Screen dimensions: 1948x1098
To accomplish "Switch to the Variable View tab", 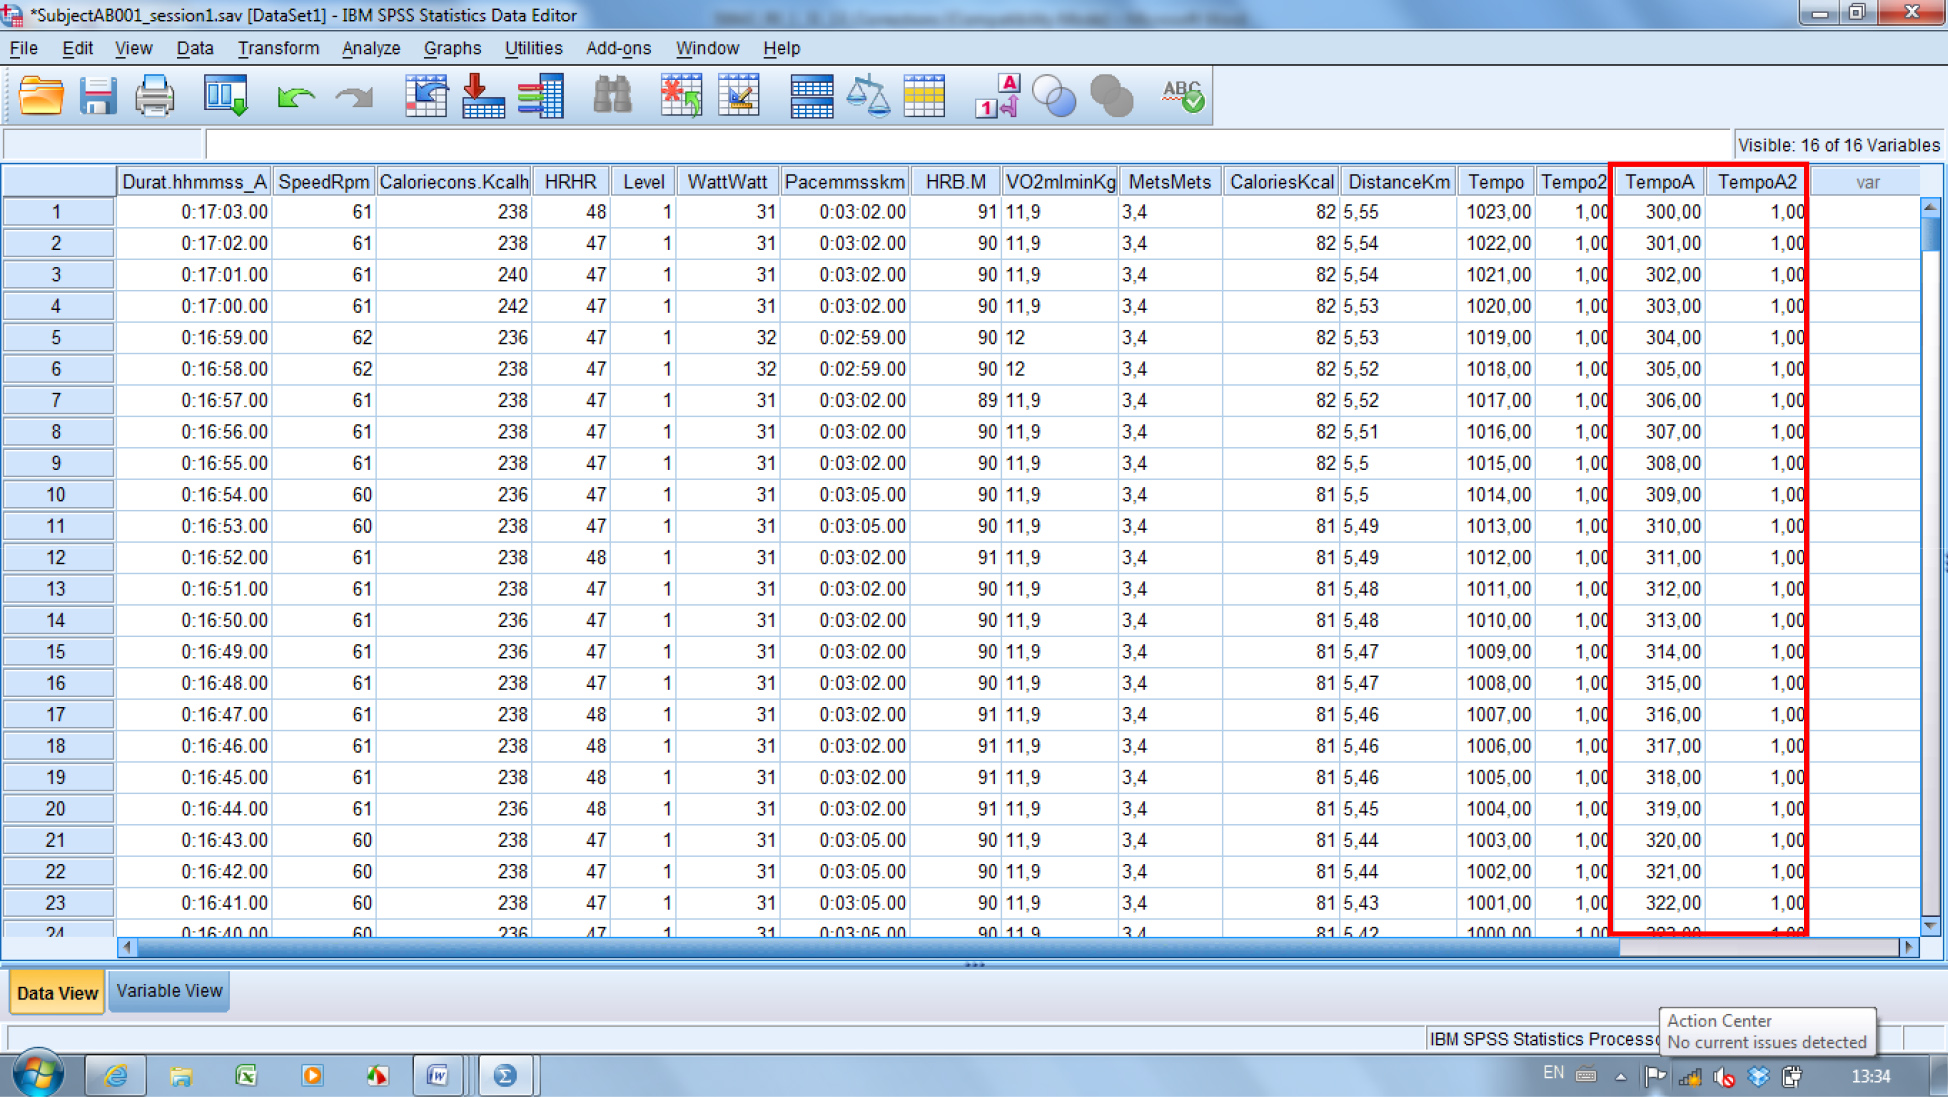I will click(169, 991).
